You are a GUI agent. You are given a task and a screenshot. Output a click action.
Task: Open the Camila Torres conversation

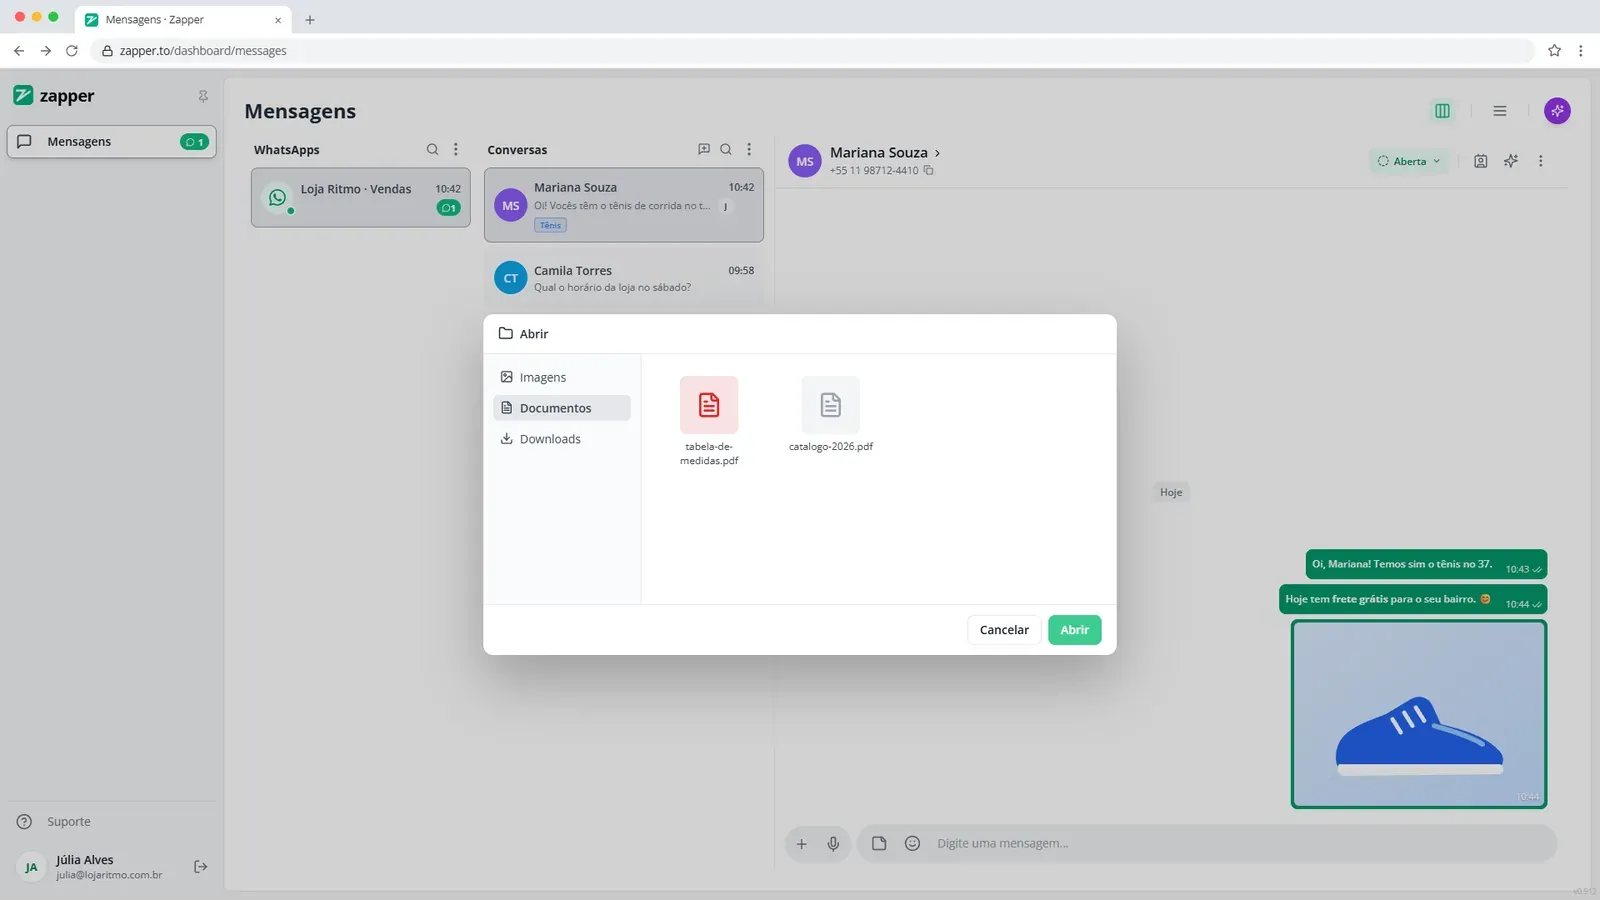pos(624,278)
